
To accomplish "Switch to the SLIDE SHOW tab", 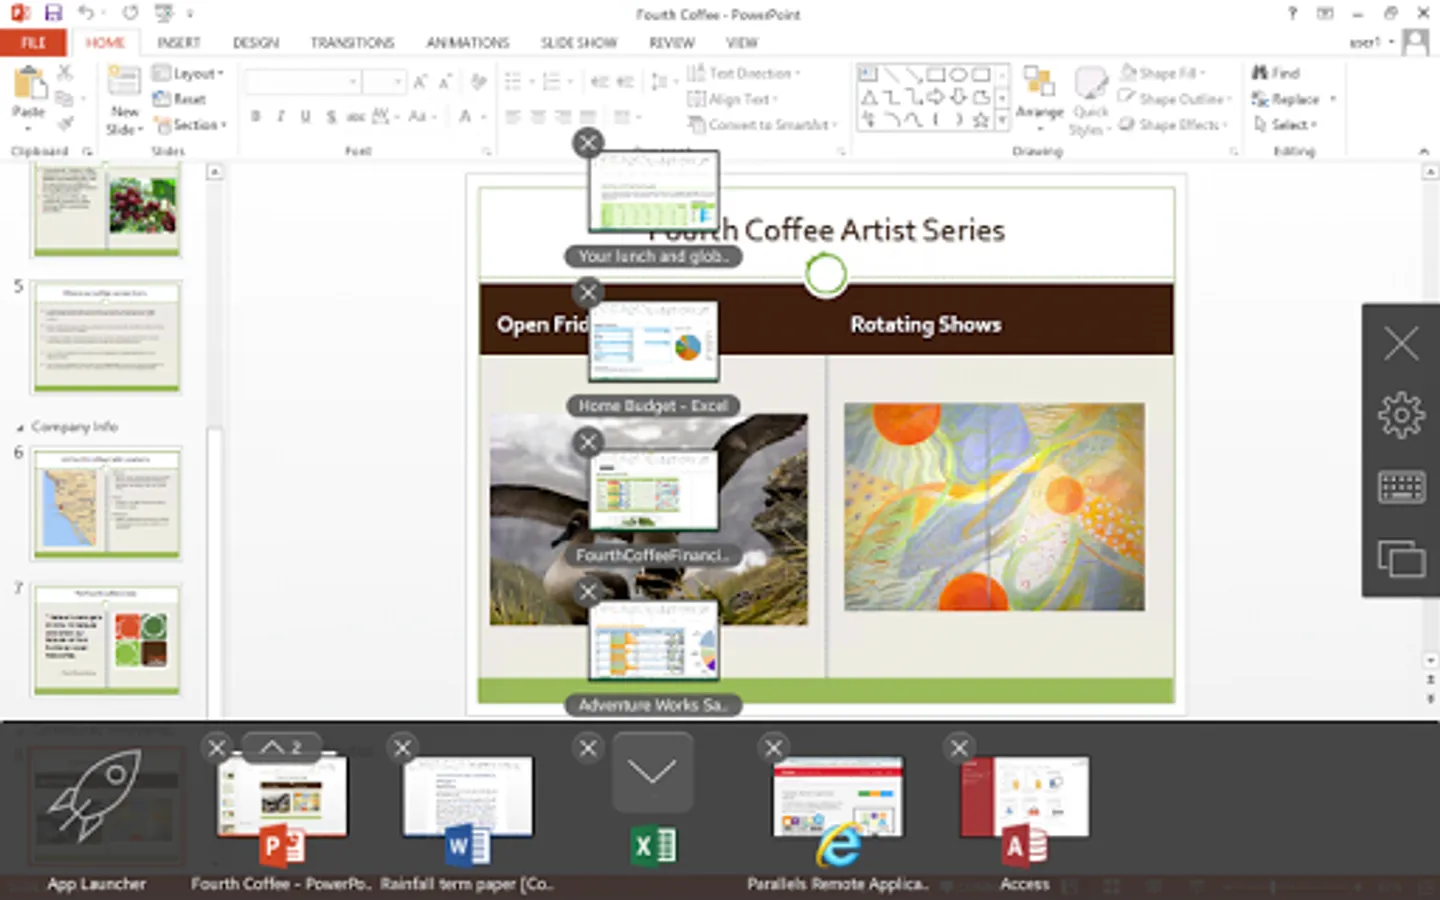I will (x=579, y=43).
